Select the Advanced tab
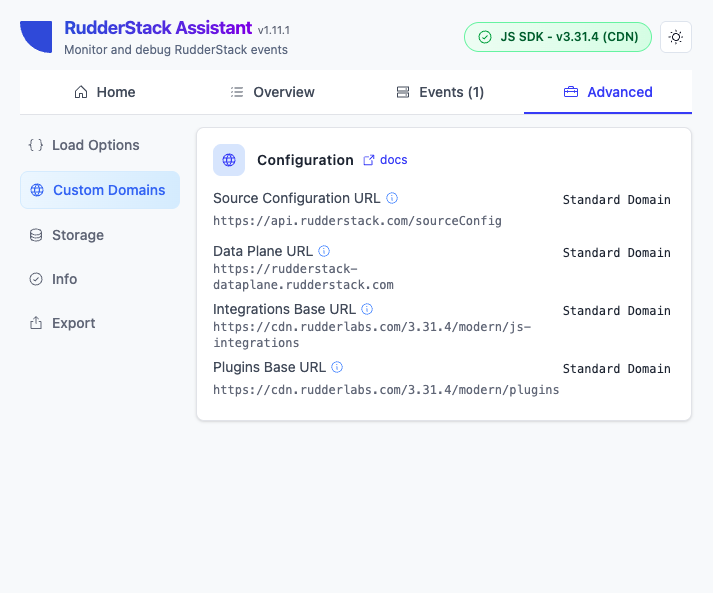 (x=608, y=92)
